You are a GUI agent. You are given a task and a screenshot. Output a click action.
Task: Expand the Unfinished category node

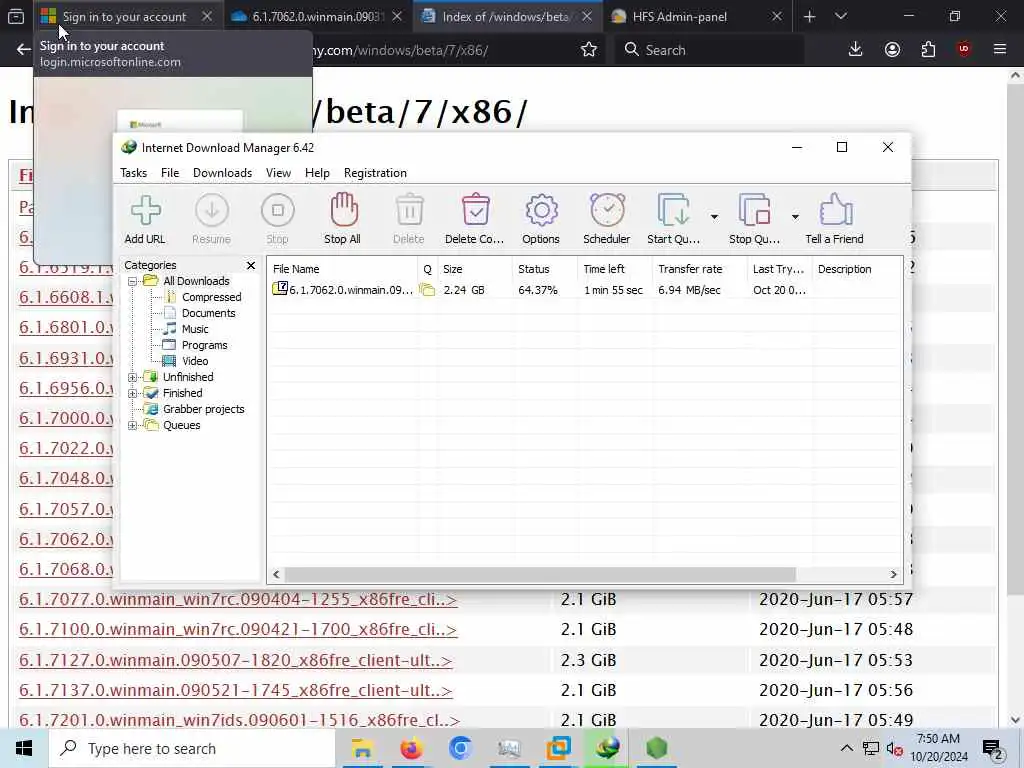[x=133, y=377]
